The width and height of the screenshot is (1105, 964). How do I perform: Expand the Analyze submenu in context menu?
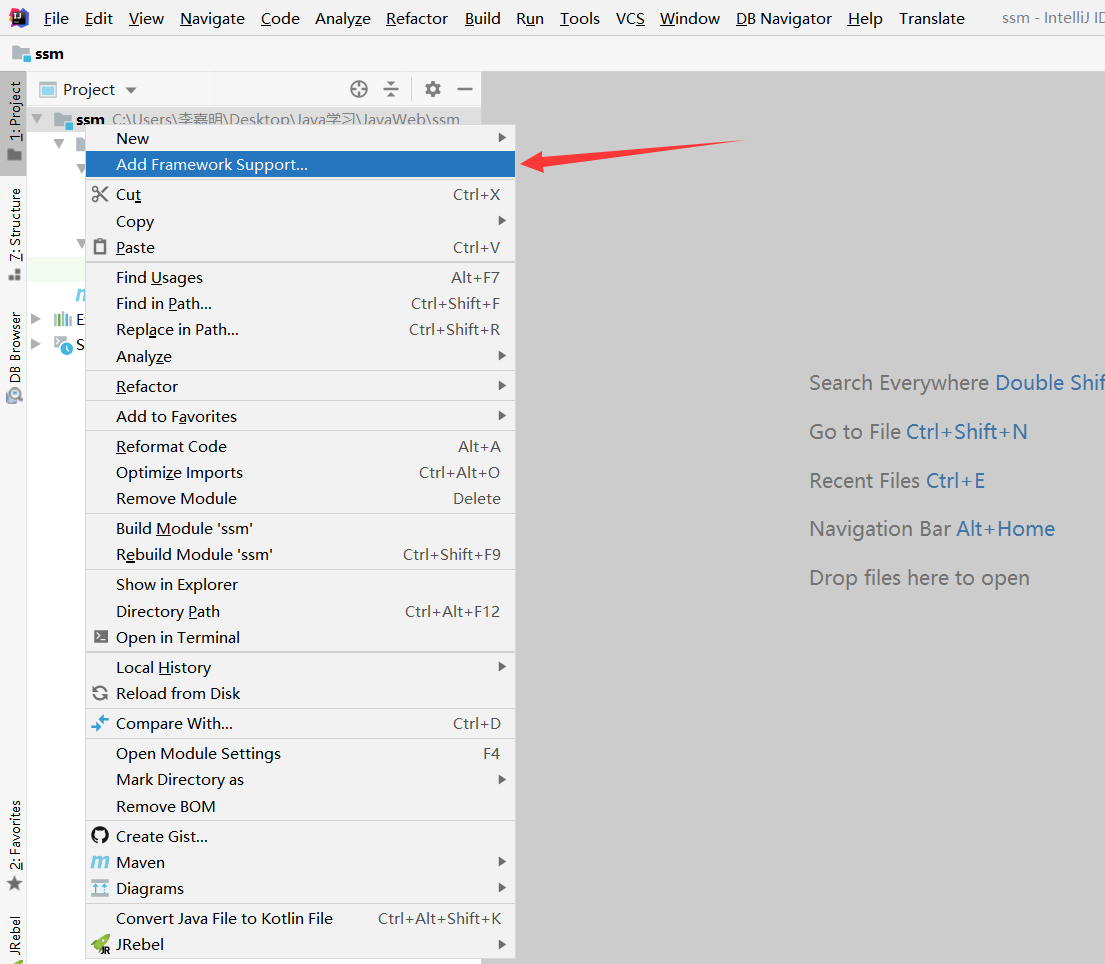pos(300,356)
